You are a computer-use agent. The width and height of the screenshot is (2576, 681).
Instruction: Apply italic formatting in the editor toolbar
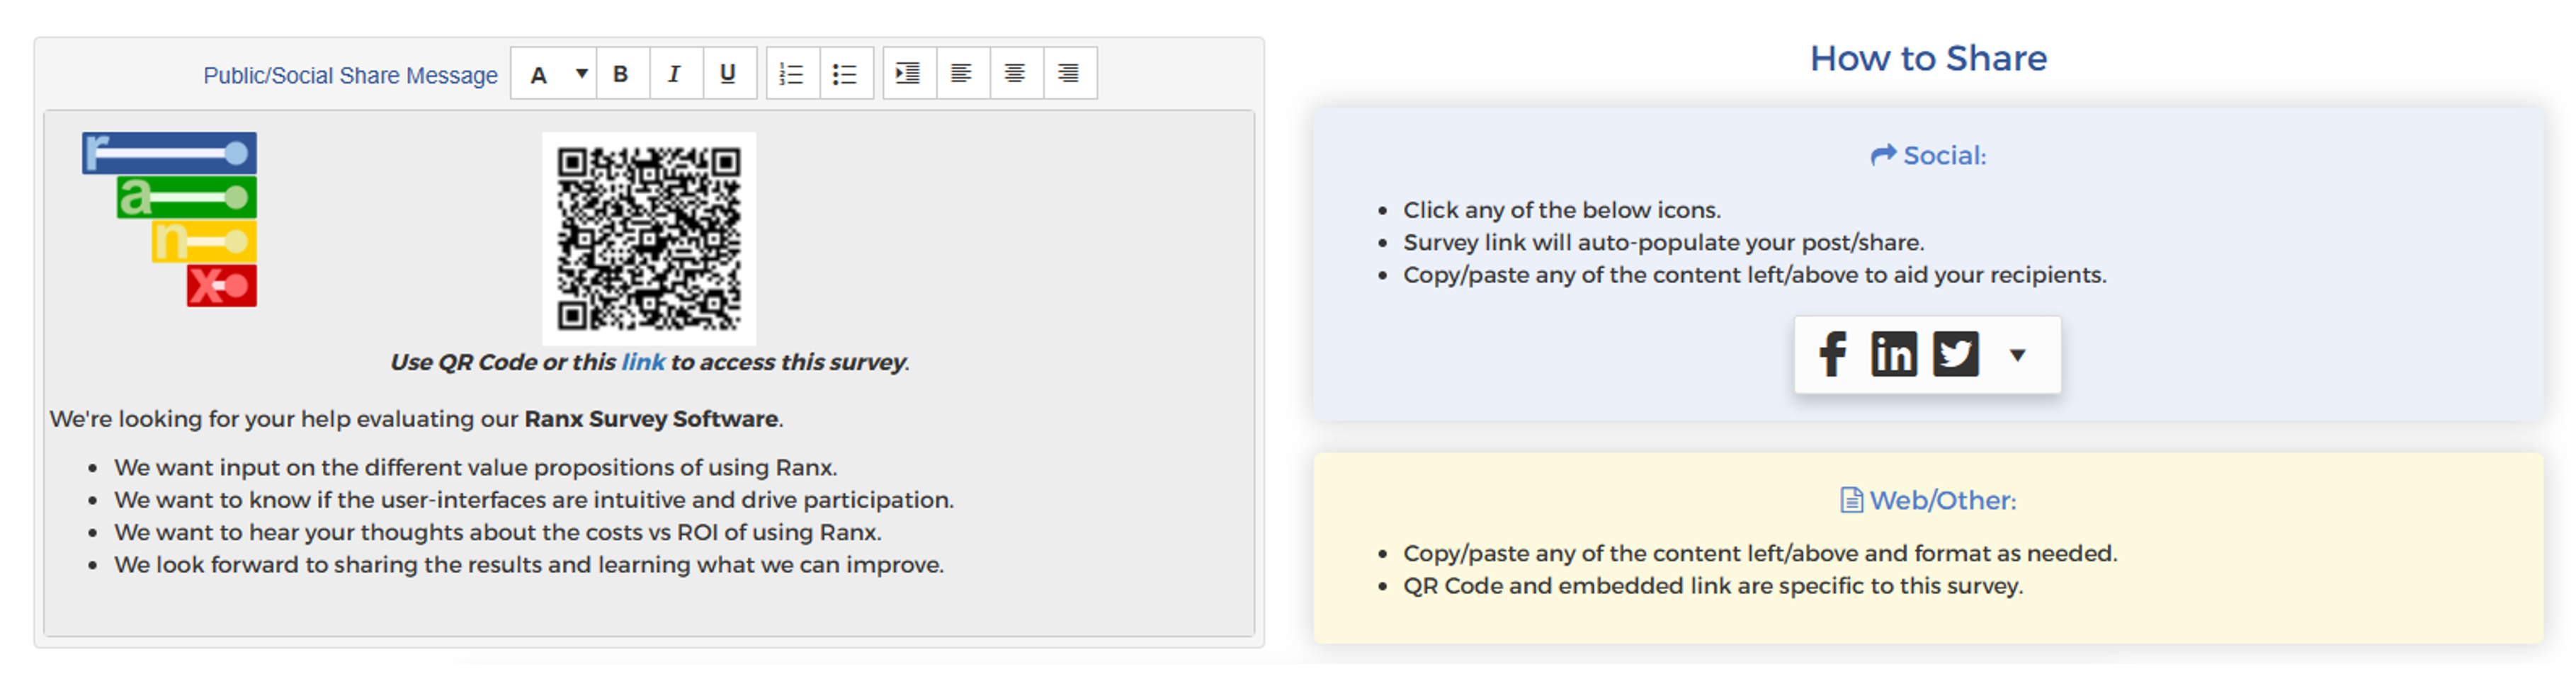pyautogui.click(x=676, y=72)
